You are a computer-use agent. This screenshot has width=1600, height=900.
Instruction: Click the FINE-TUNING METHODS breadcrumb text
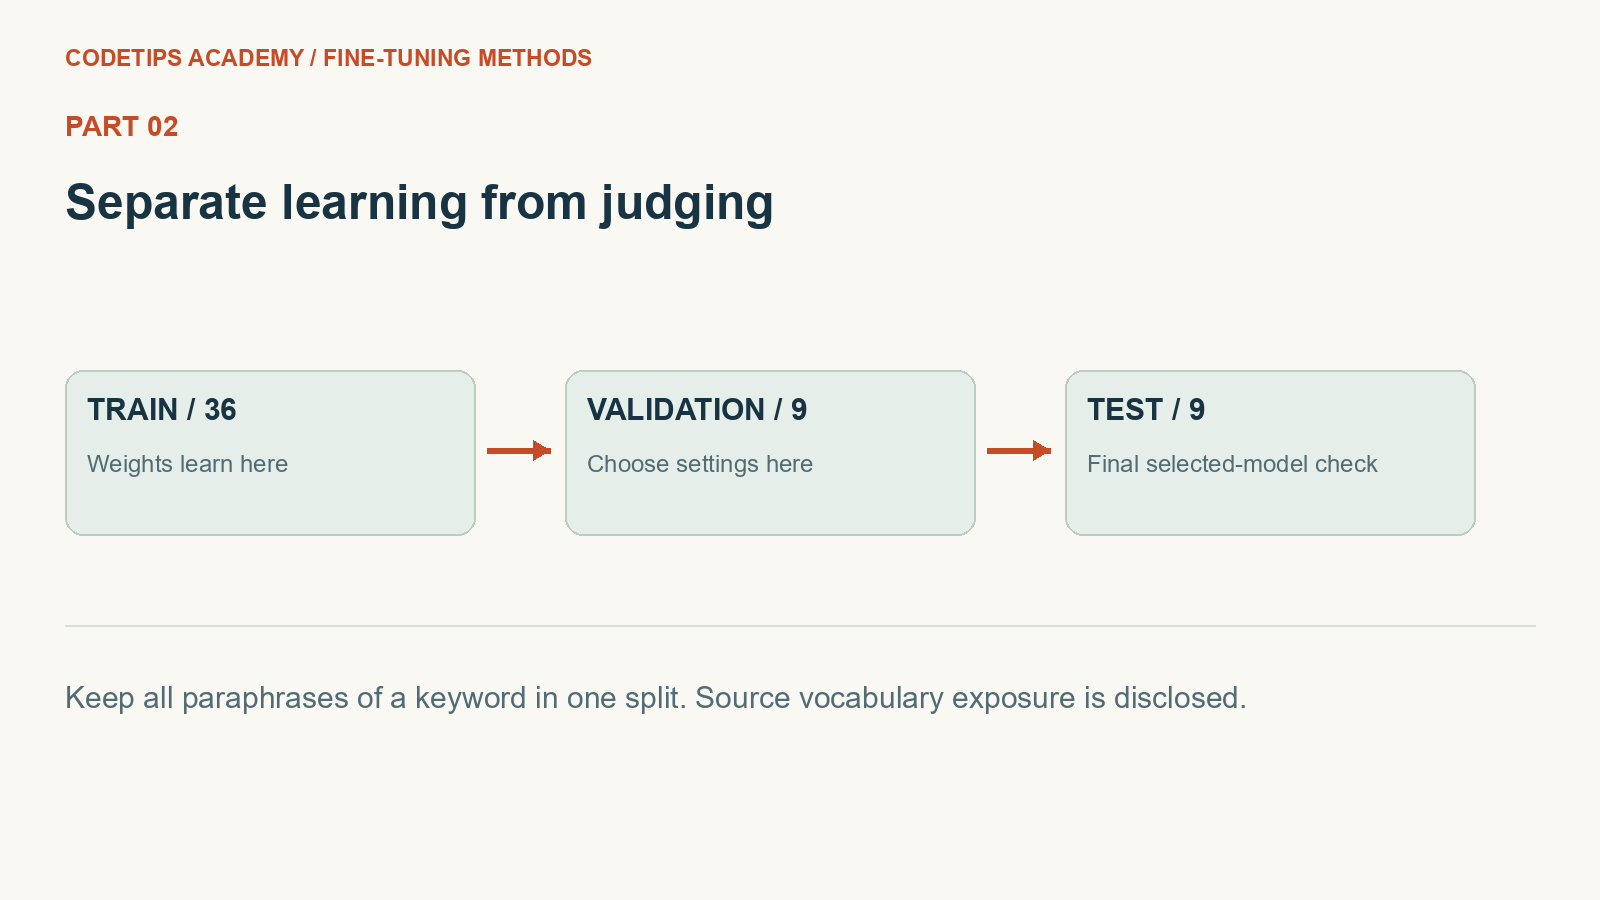[x=457, y=58]
